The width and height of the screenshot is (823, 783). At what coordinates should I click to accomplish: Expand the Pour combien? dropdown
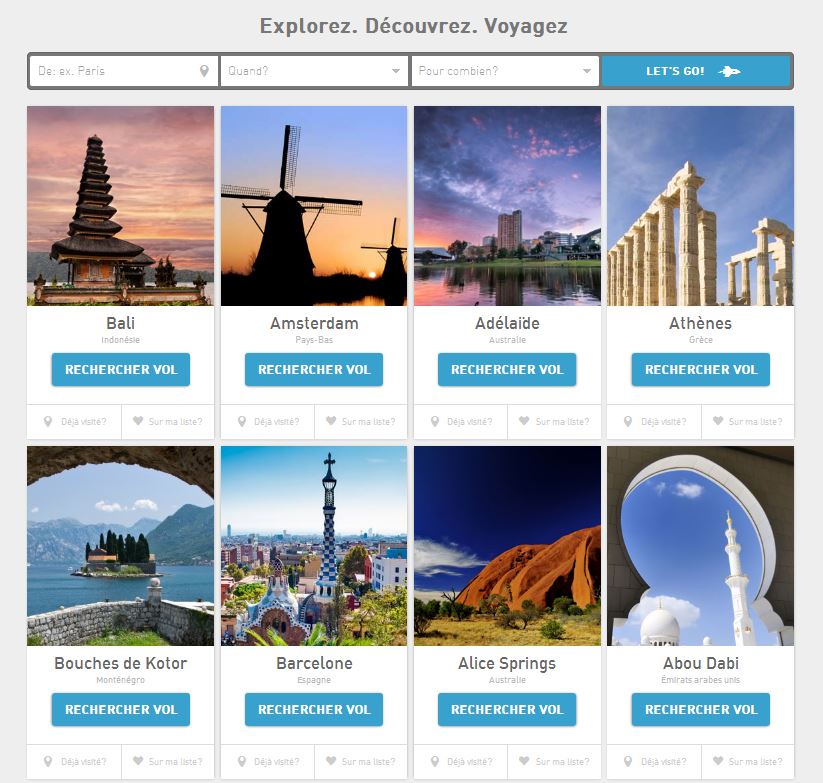click(505, 71)
